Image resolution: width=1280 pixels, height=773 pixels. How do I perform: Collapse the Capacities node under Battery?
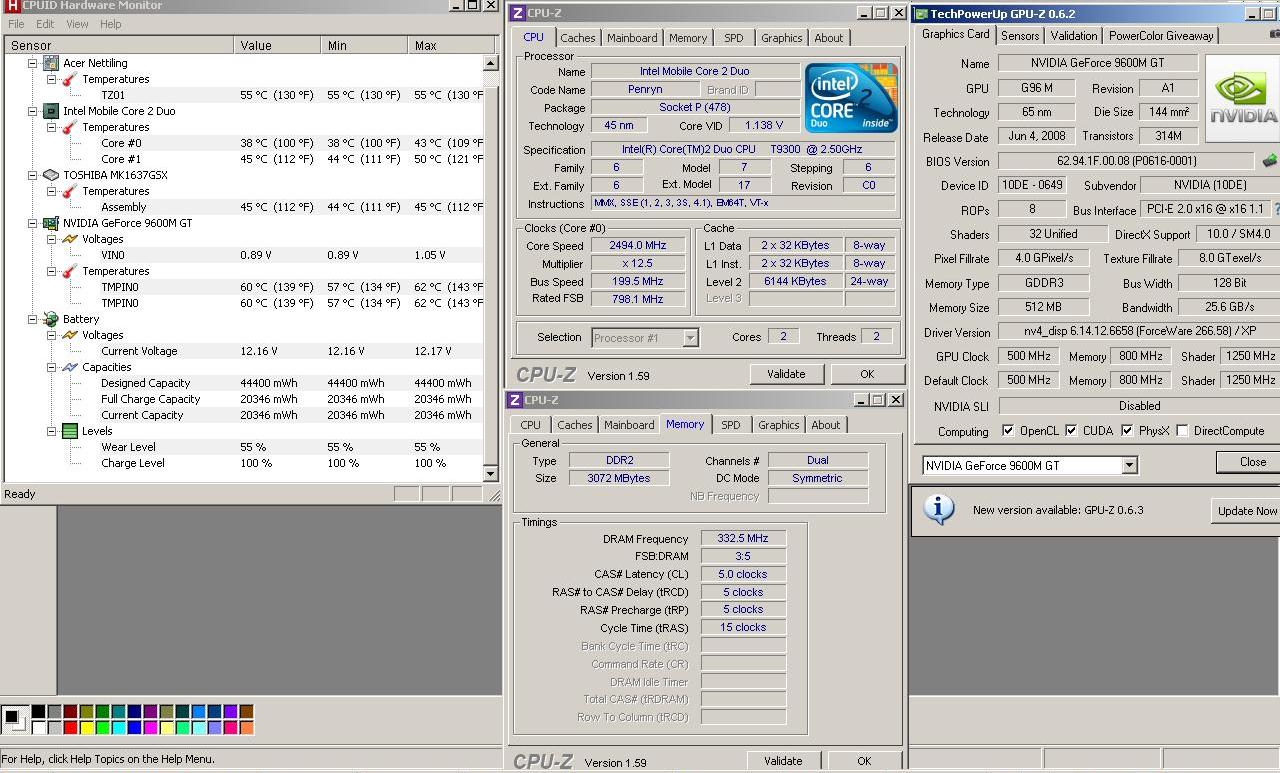(x=51, y=367)
